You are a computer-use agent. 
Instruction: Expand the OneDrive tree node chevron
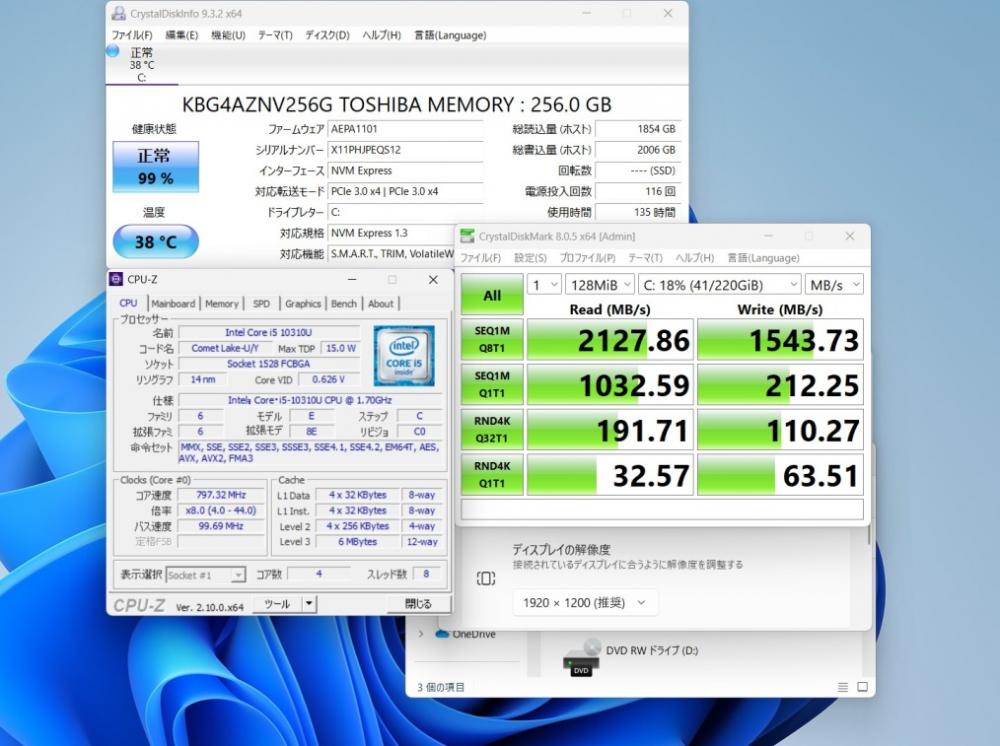421,634
